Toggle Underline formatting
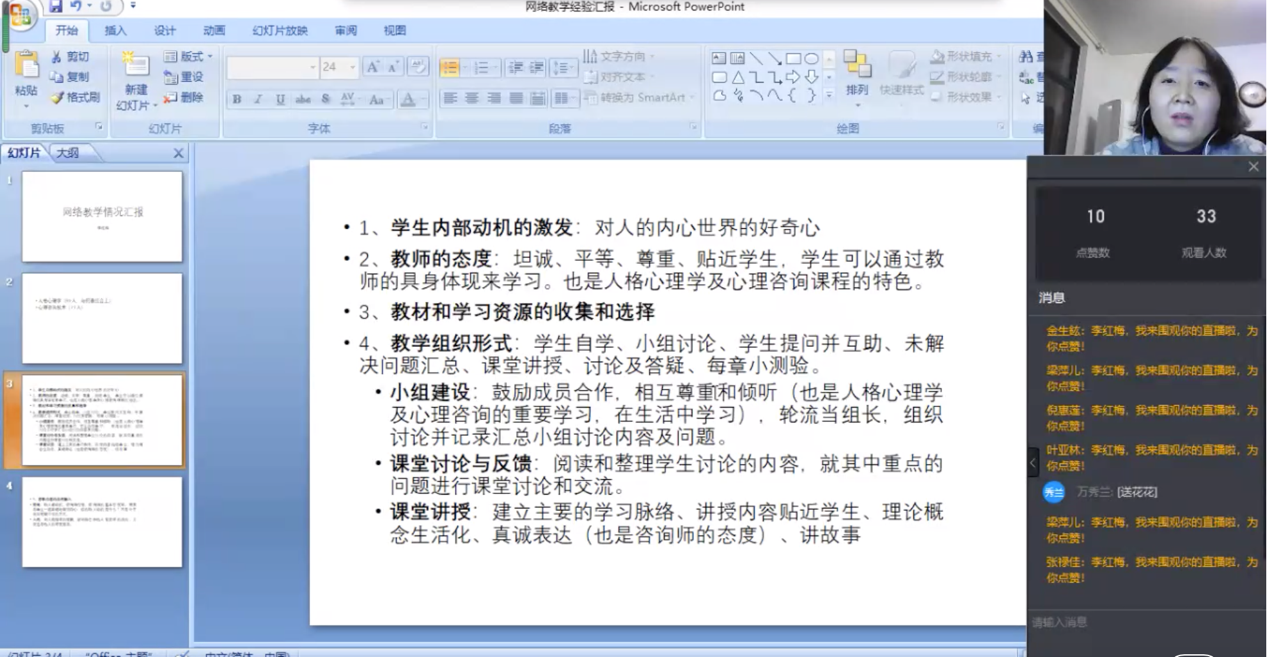This screenshot has width=1269, height=657. pyautogui.click(x=281, y=99)
